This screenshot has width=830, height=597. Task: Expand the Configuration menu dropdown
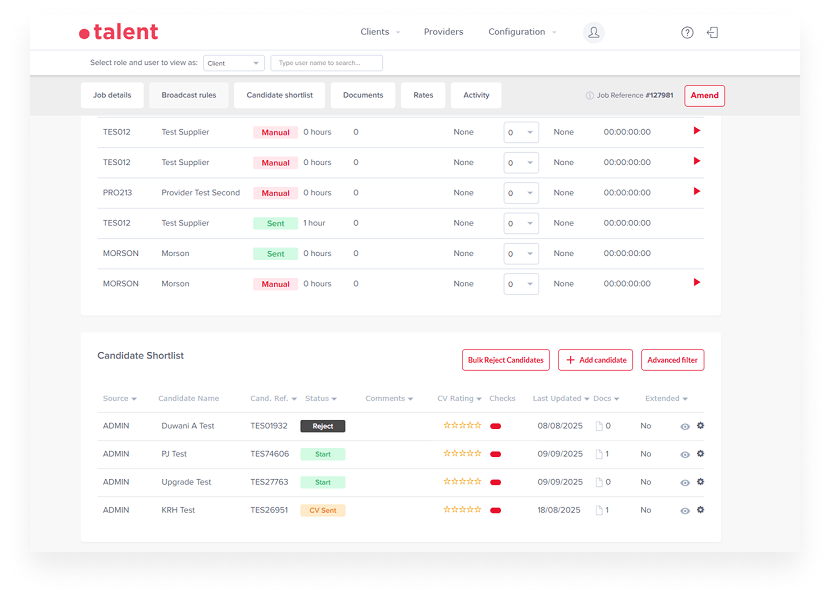pyautogui.click(x=522, y=32)
